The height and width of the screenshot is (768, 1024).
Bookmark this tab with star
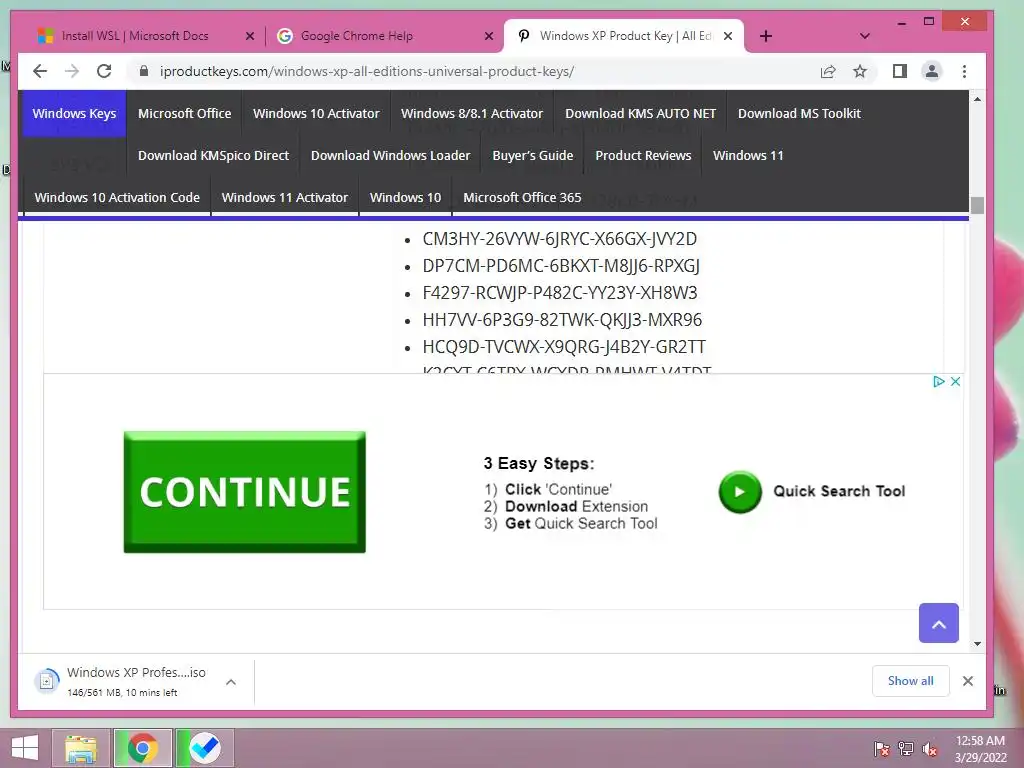pos(860,71)
